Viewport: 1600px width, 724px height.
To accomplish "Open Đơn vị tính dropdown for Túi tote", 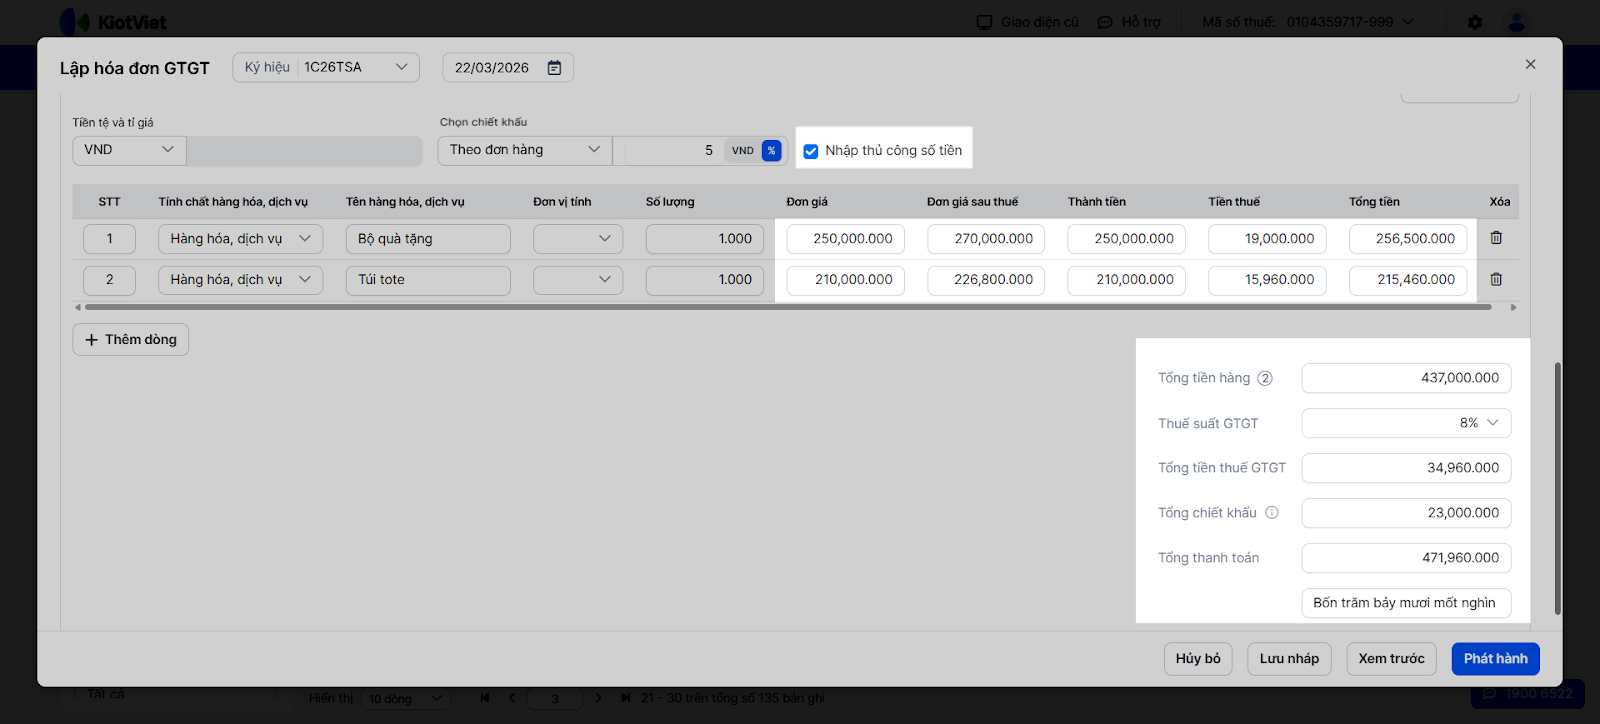I will coord(578,280).
